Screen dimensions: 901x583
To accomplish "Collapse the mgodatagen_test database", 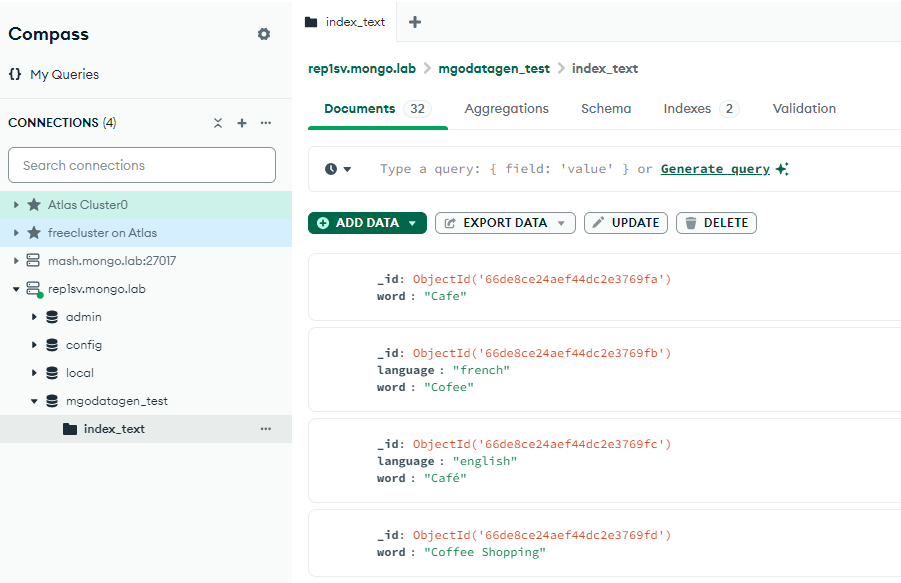I will coord(34,401).
